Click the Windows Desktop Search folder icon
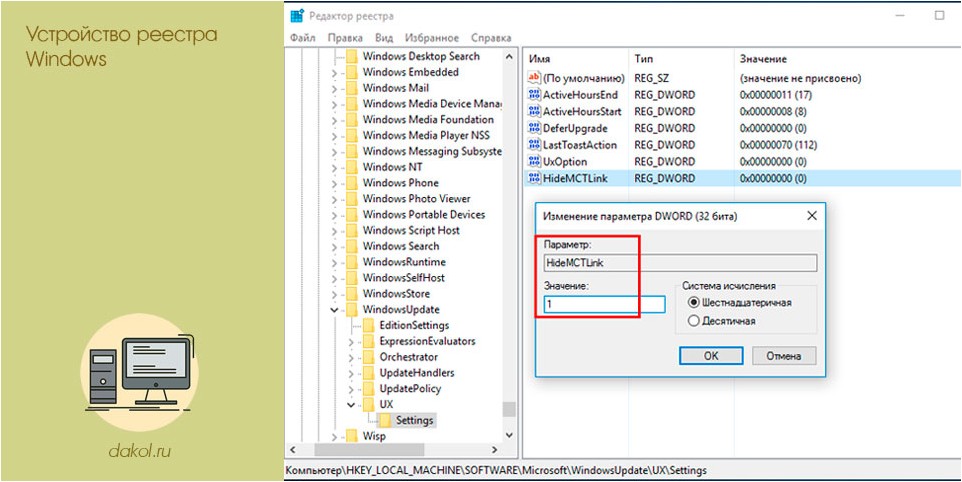 pyautogui.click(x=352, y=56)
